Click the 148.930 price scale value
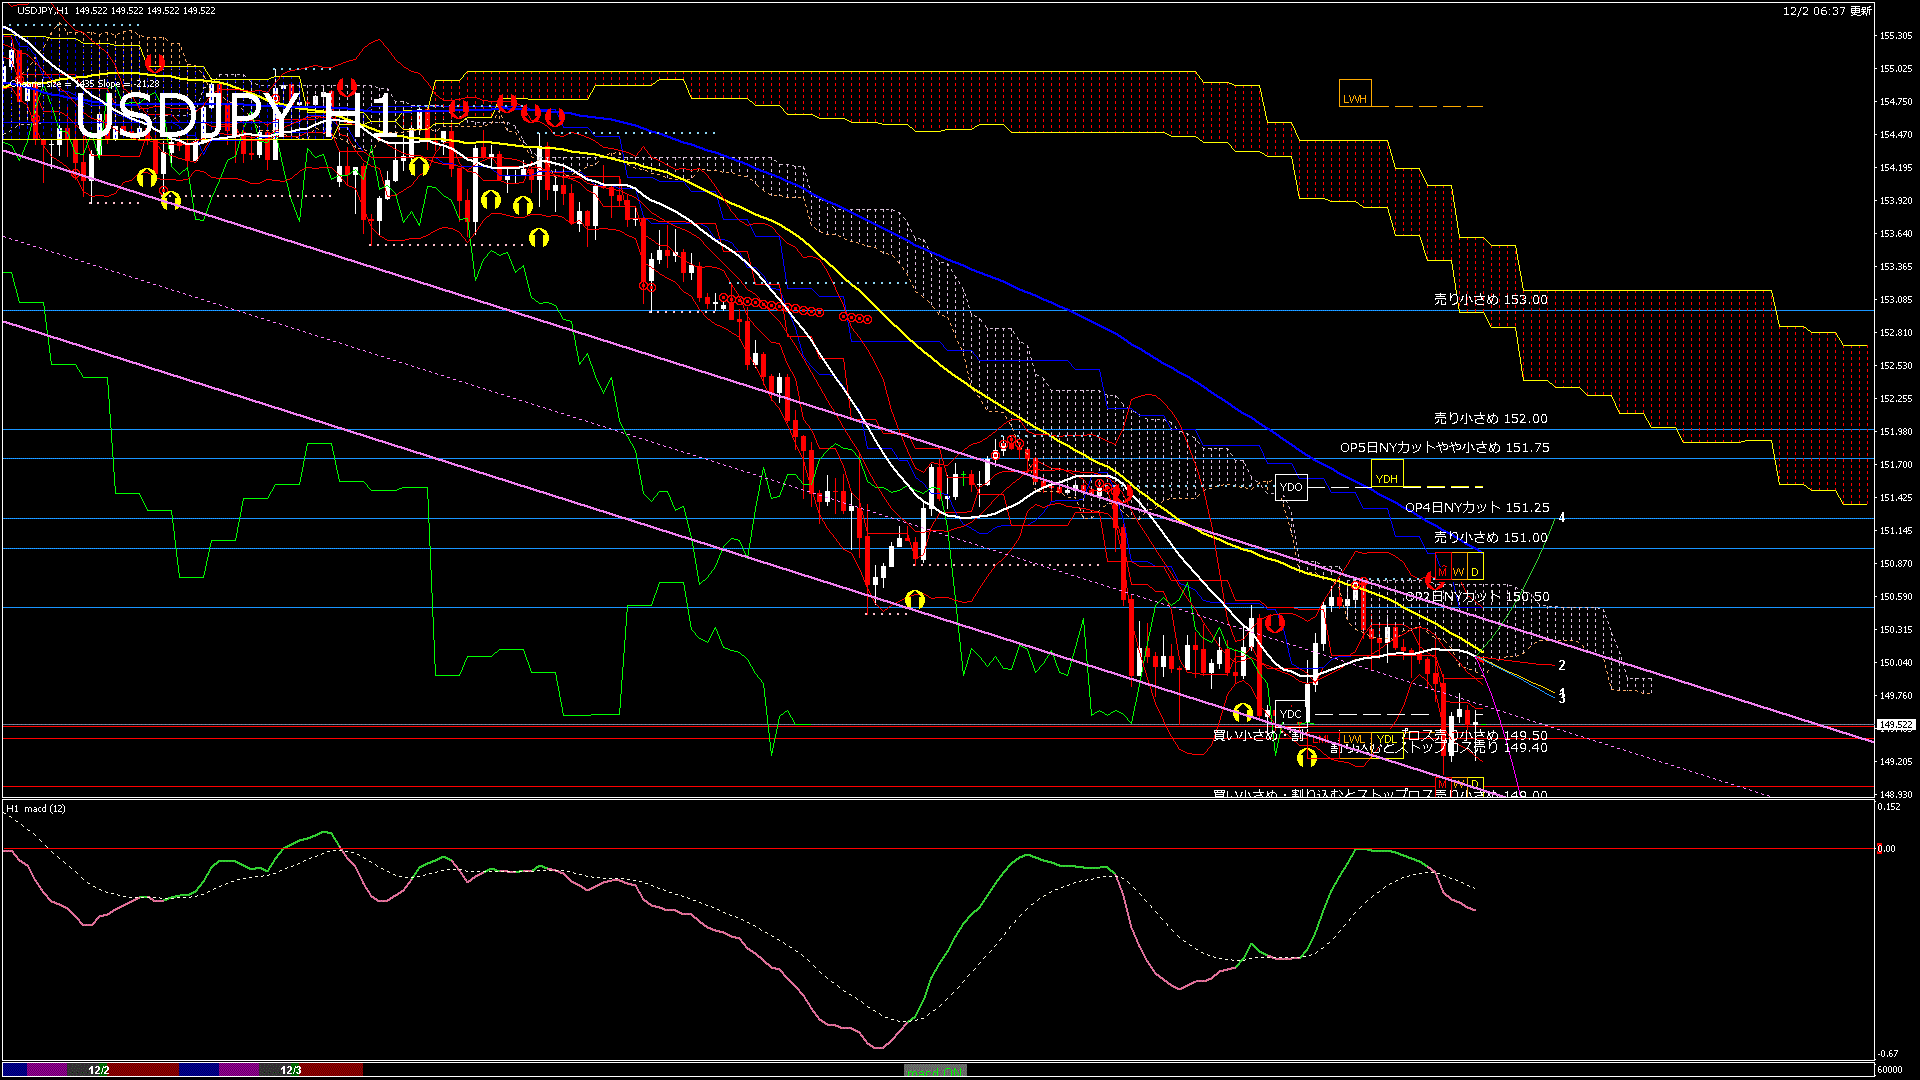This screenshot has height=1080, width=1920. [x=1896, y=795]
